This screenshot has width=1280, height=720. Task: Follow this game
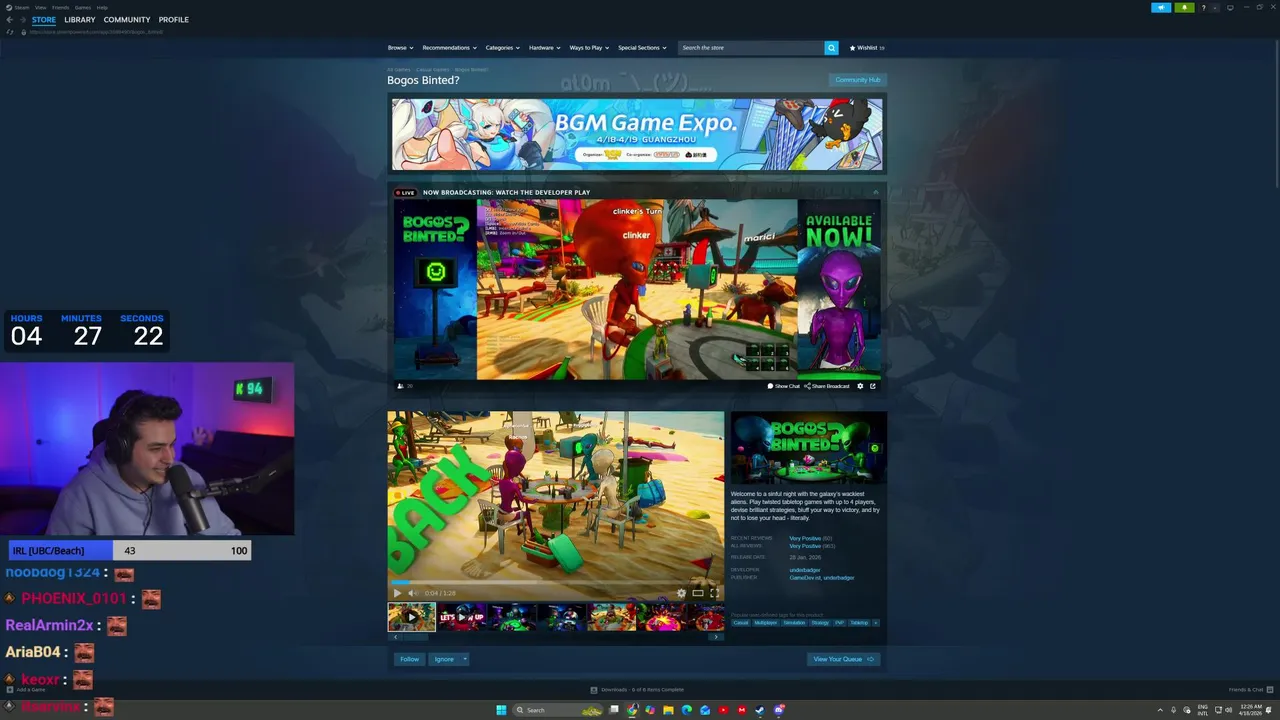409,659
